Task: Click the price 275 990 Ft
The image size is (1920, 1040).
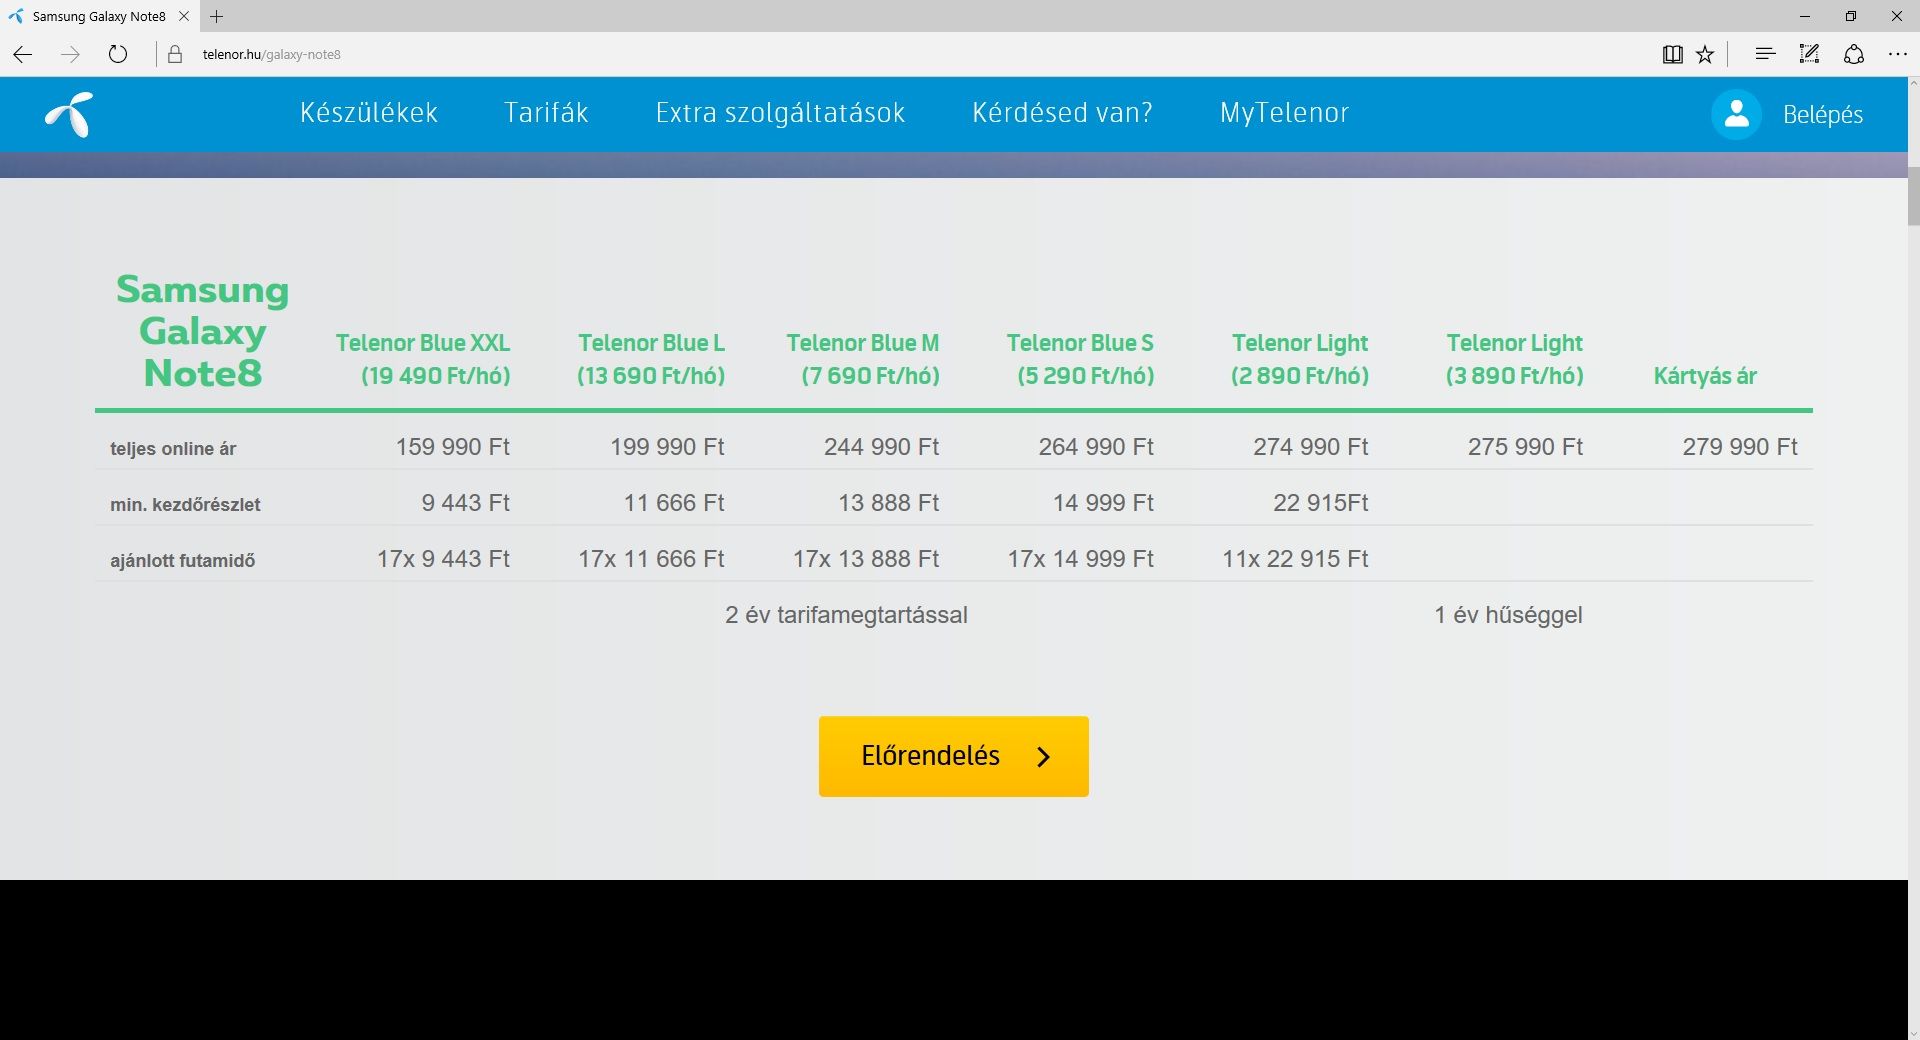Action: point(1525,447)
